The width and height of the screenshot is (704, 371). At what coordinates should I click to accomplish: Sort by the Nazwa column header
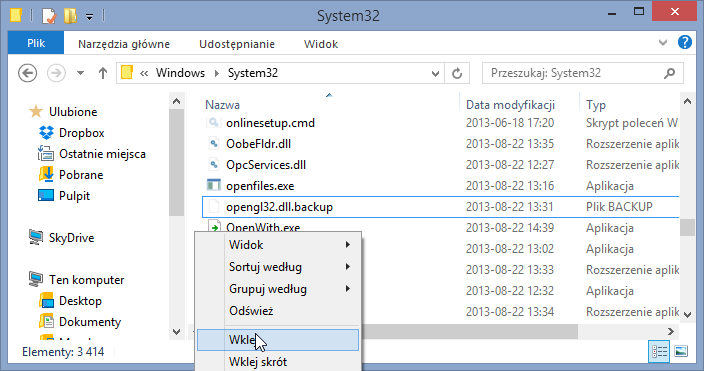point(223,105)
